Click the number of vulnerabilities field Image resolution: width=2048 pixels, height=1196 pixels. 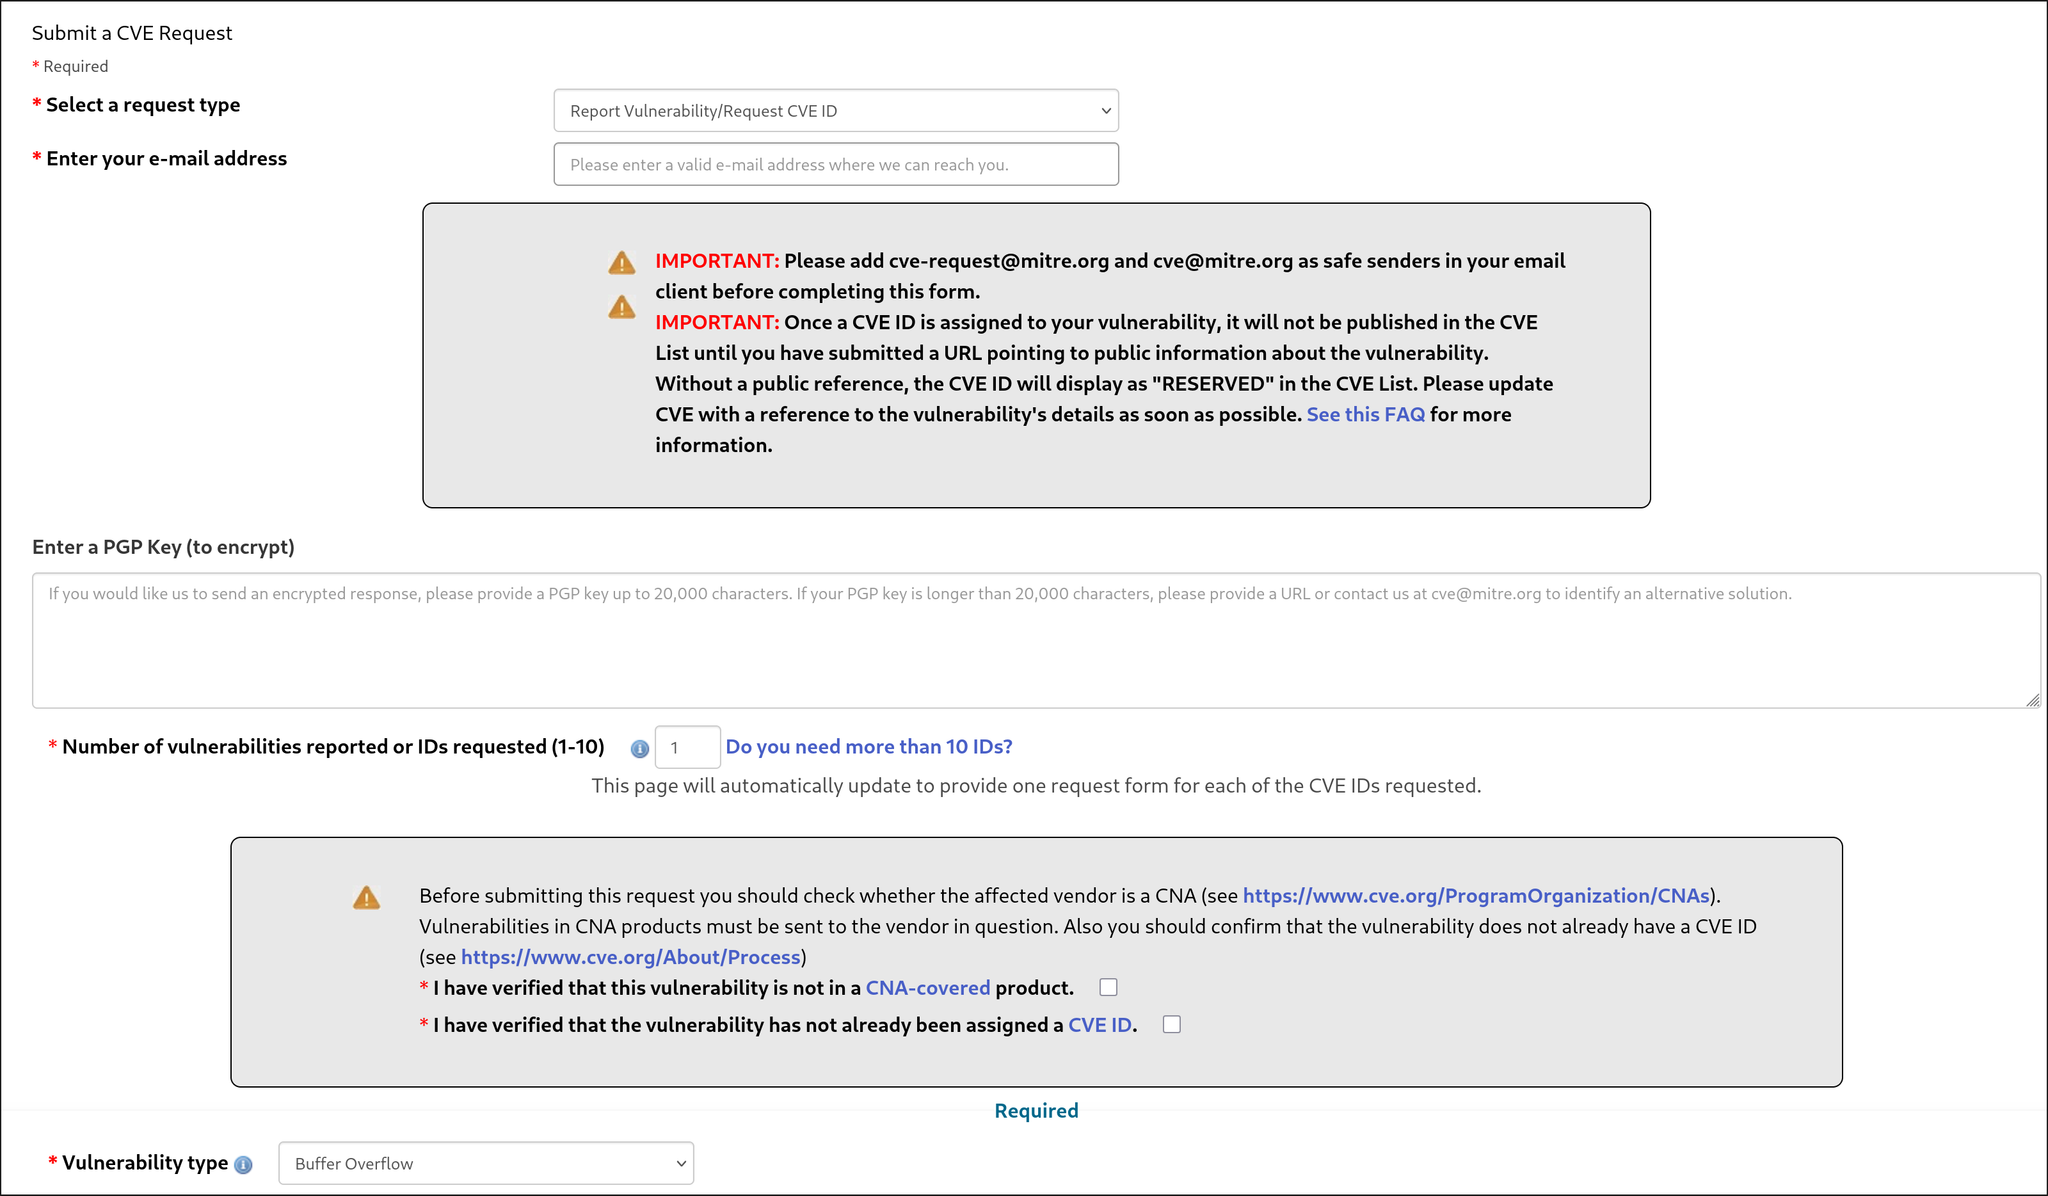click(x=687, y=747)
